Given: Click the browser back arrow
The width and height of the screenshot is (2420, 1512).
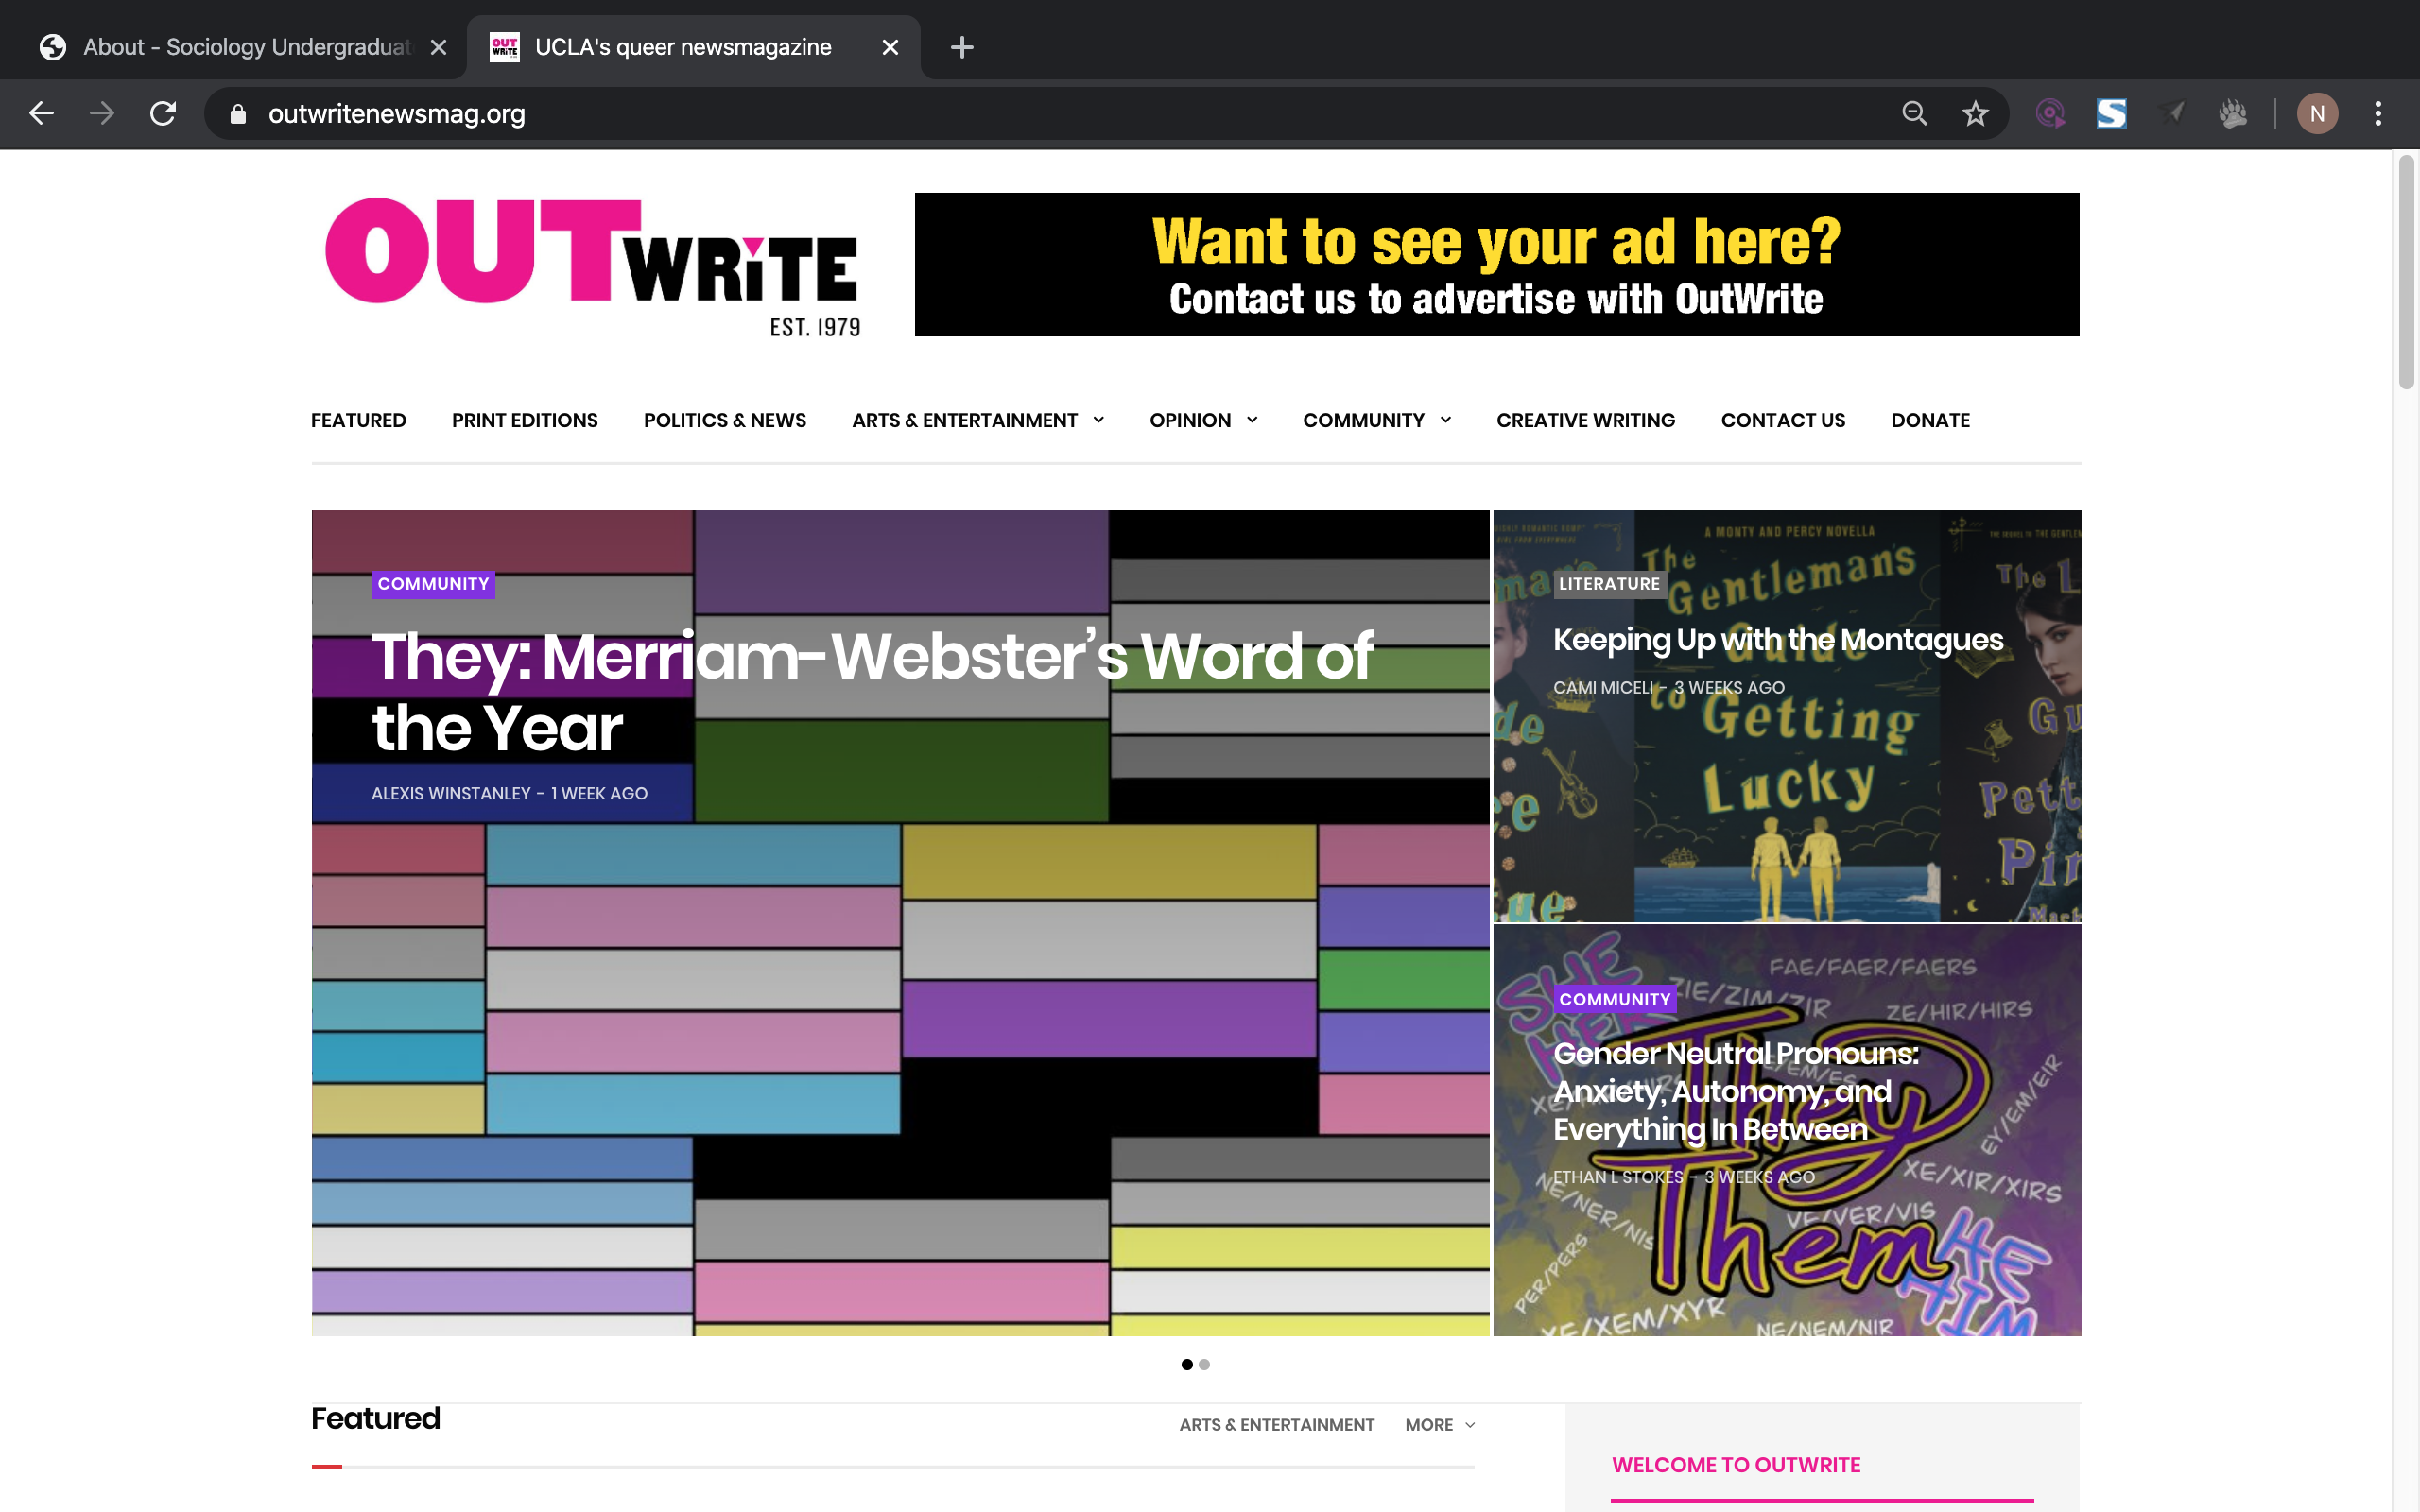Looking at the screenshot, I should click(x=41, y=114).
